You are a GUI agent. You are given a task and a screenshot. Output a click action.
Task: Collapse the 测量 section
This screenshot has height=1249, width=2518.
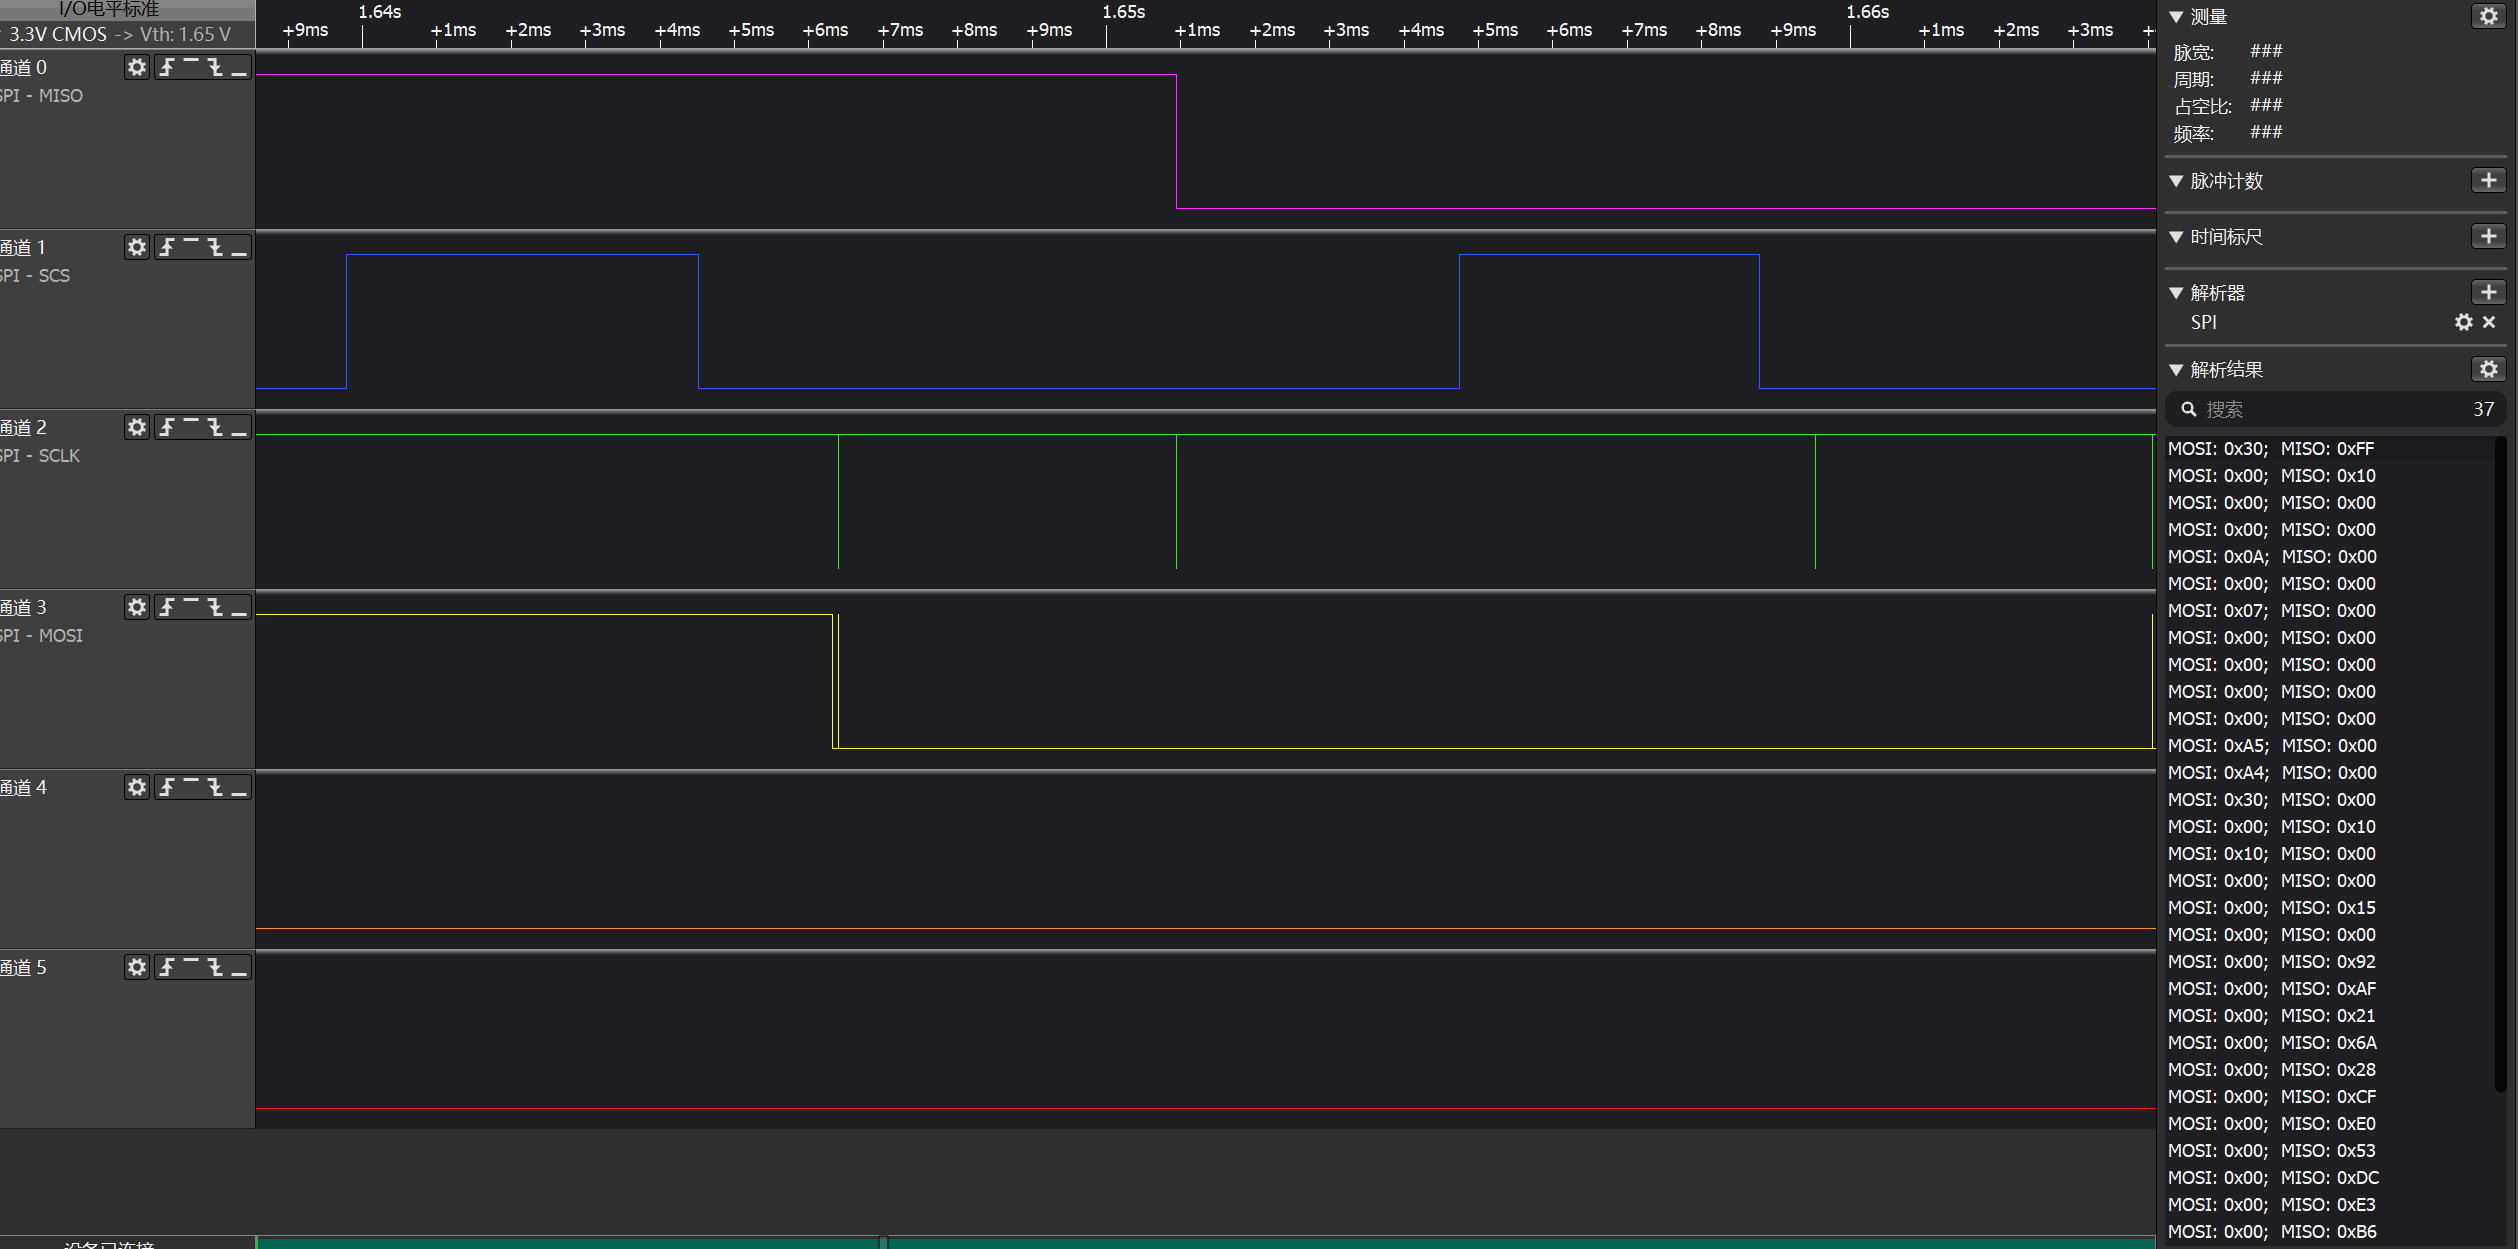point(2176,17)
